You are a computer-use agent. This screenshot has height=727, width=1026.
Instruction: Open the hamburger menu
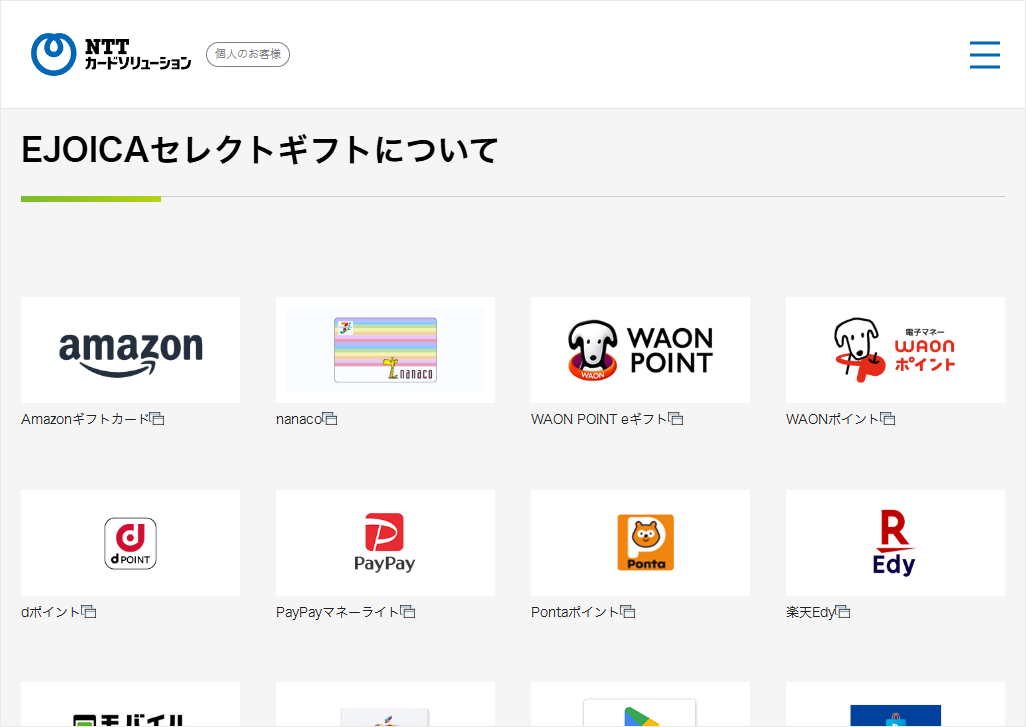coord(985,54)
